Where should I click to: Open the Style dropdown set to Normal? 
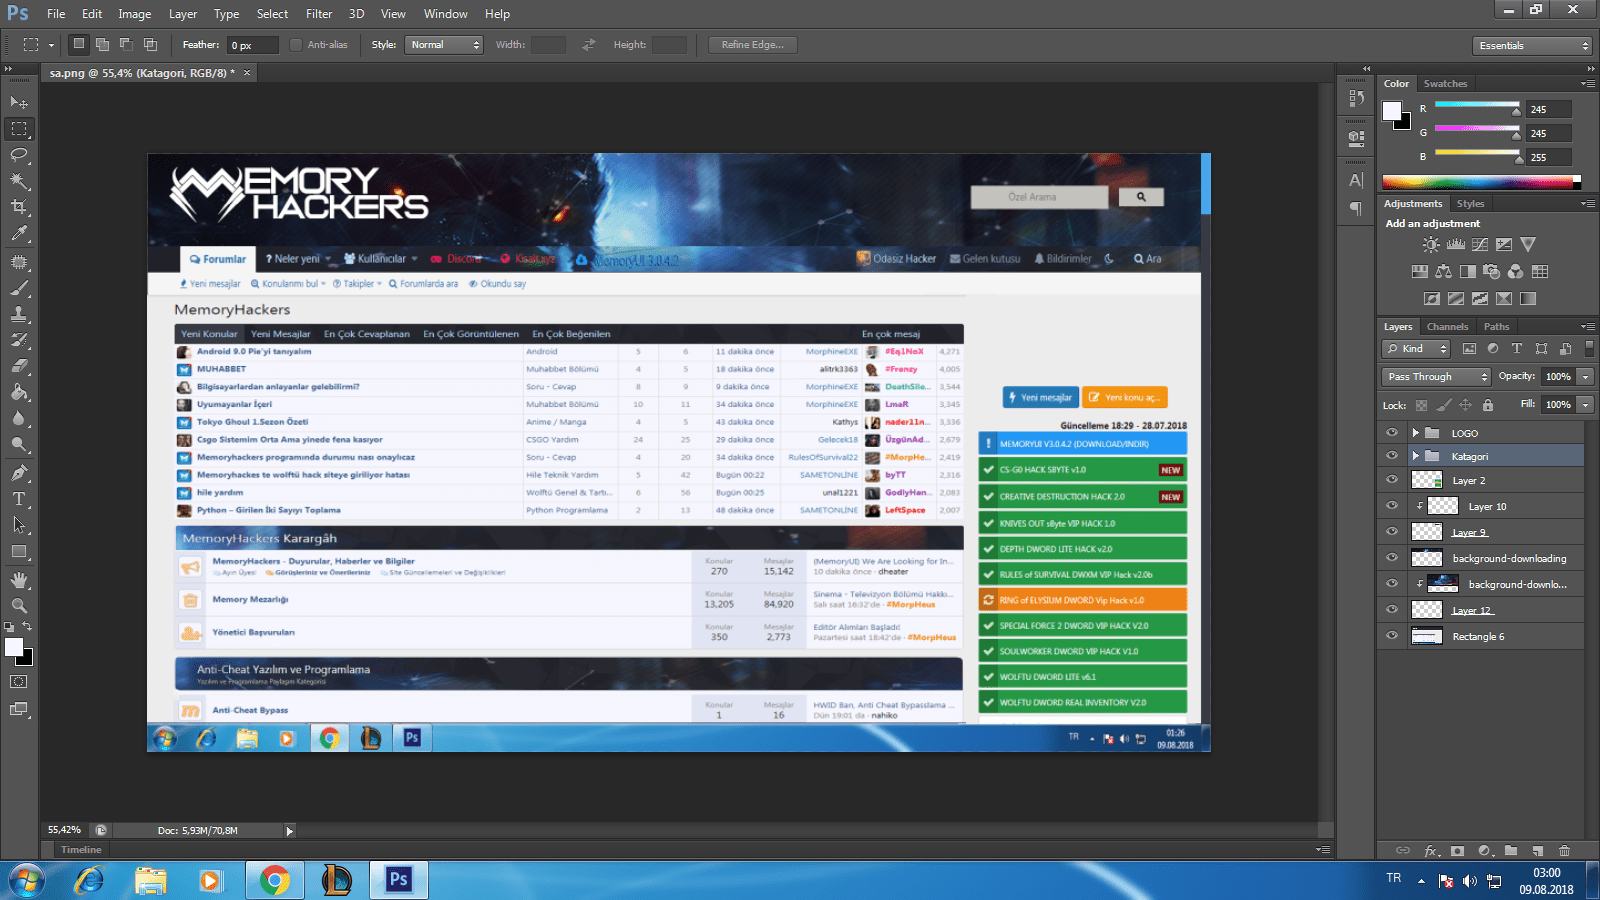tap(444, 45)
